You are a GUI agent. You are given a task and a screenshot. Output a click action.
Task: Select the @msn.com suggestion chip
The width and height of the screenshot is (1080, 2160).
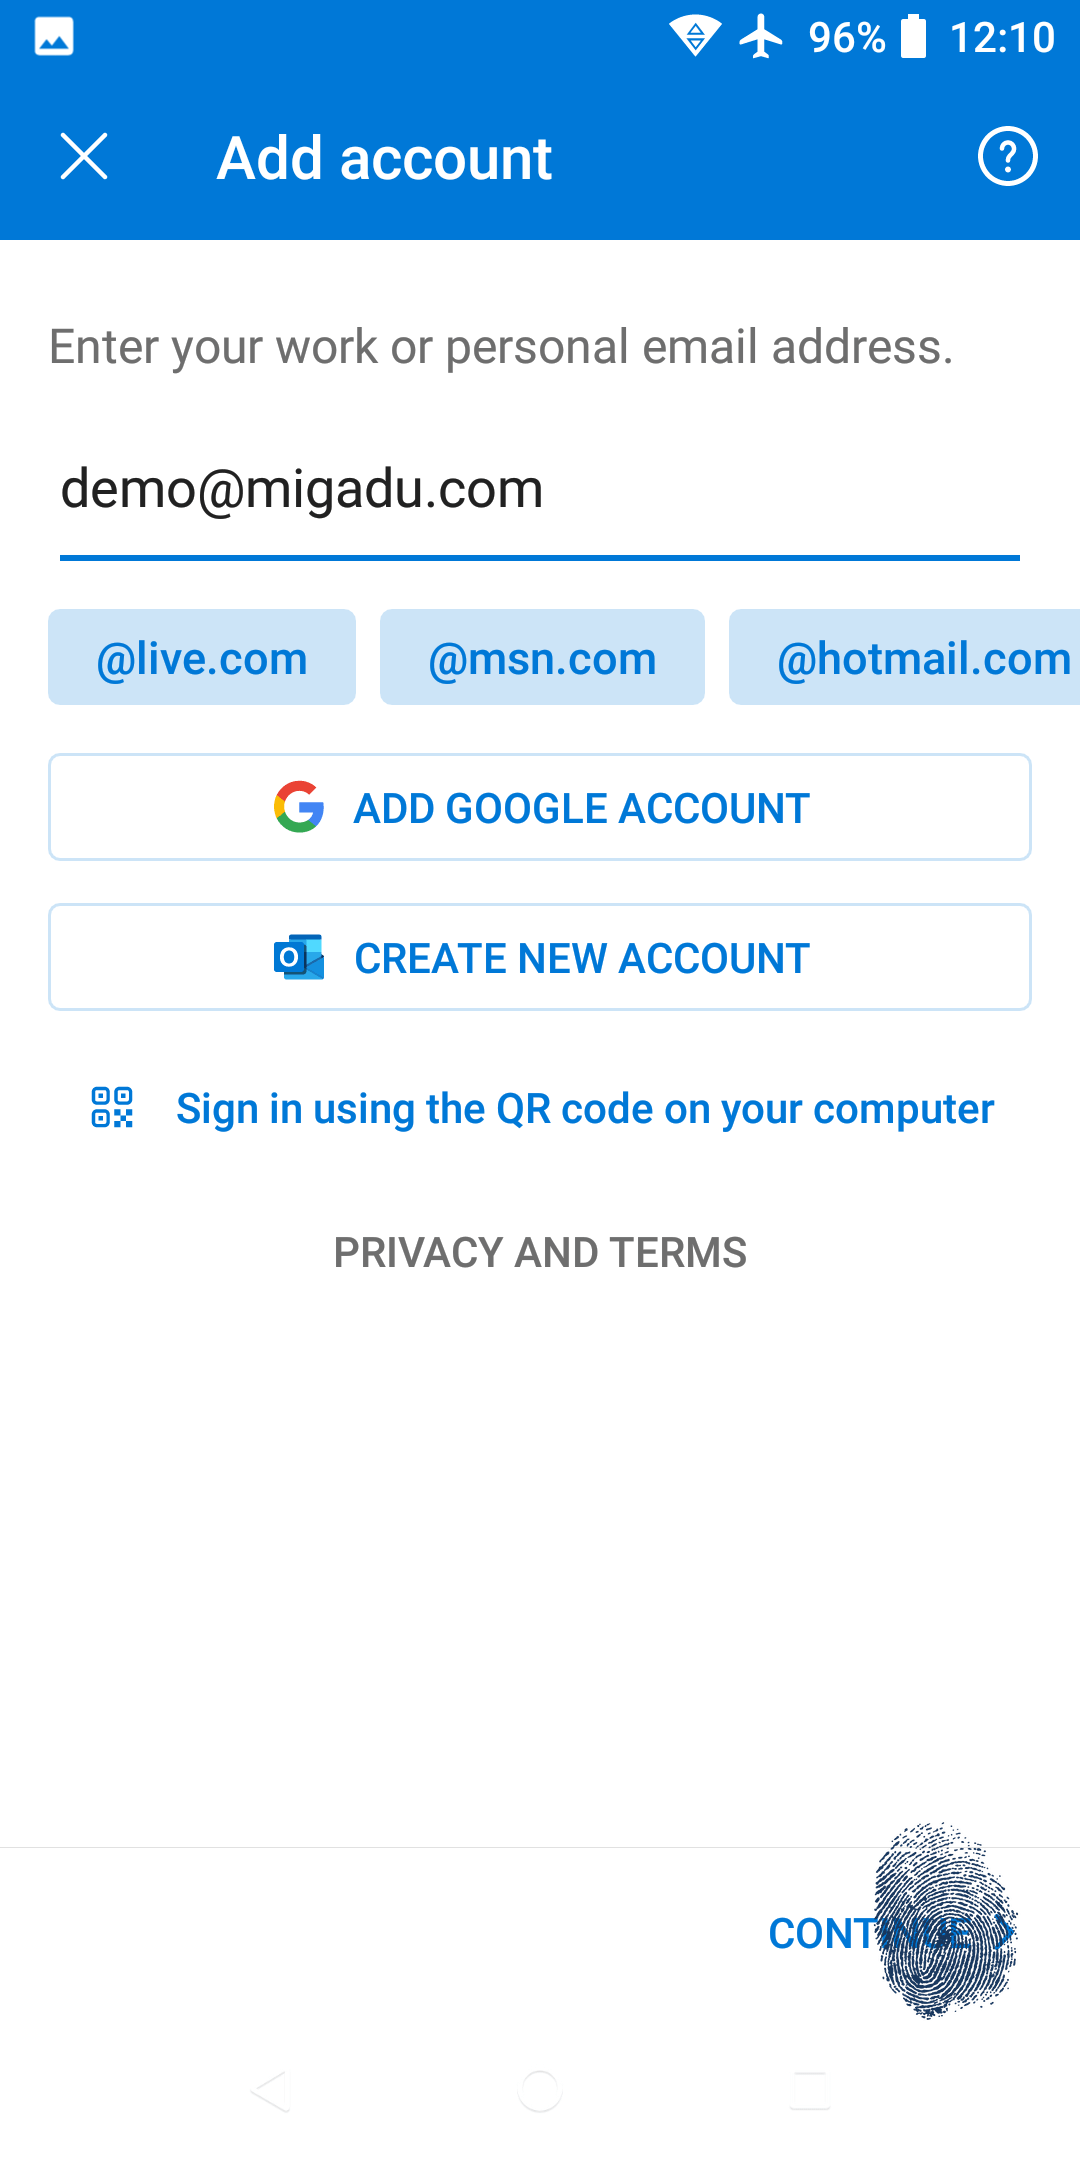click(542, 657)
